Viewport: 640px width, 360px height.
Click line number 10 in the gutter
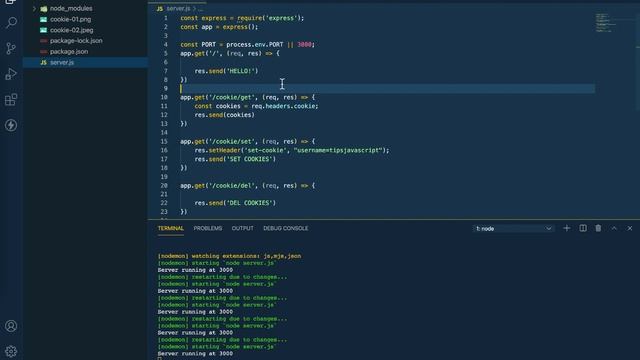(x=164, y=97)
